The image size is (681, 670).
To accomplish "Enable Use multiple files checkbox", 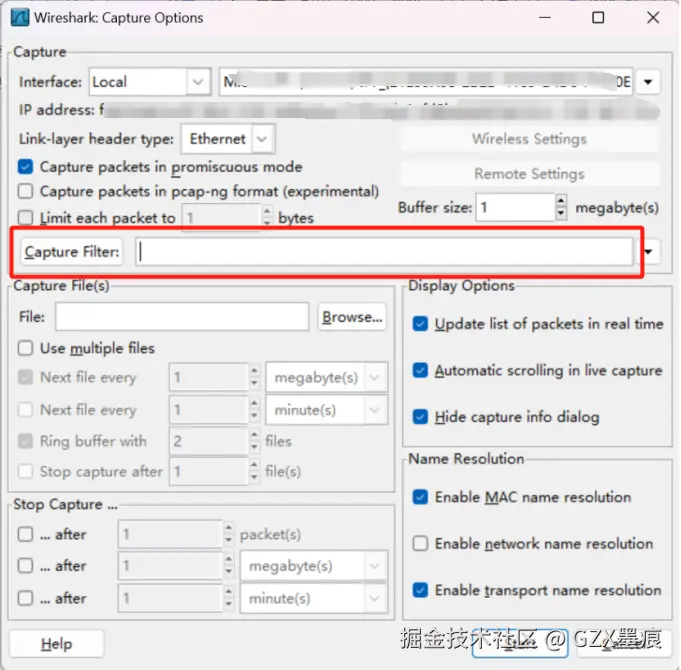I will tap(25, 348).
